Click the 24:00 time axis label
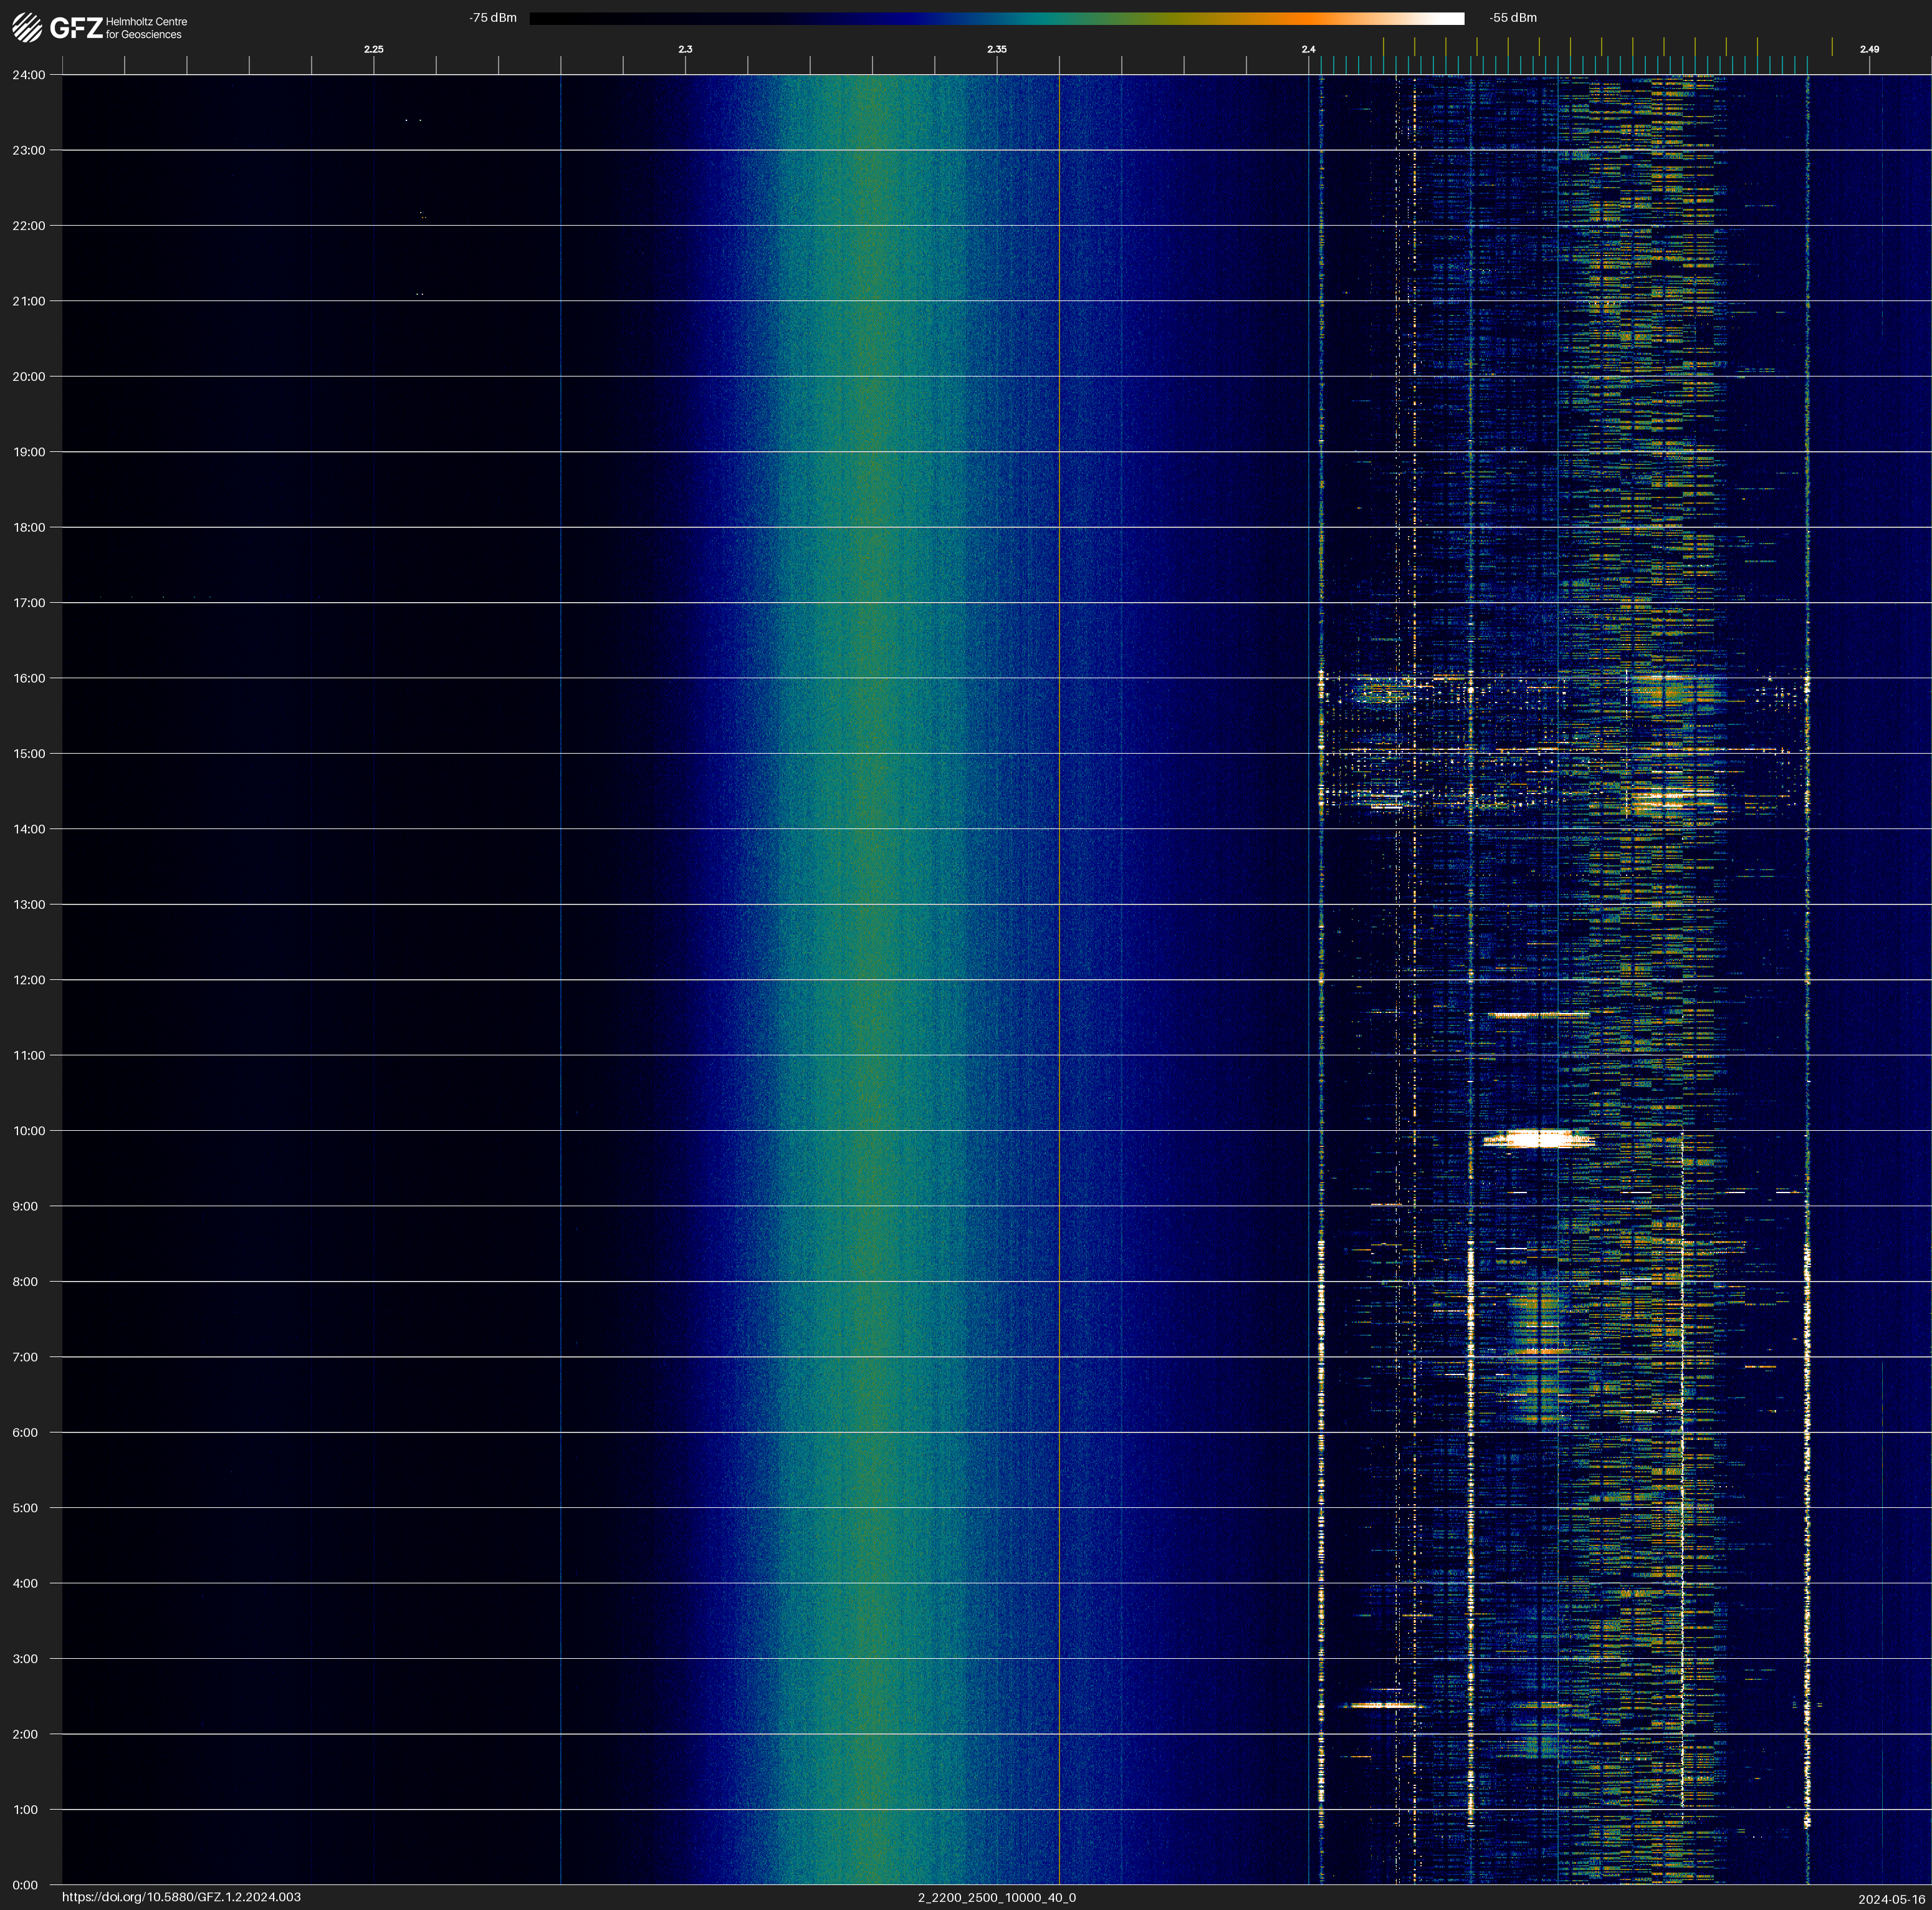Viewport: 1932px width, 1910px height. 29,75
